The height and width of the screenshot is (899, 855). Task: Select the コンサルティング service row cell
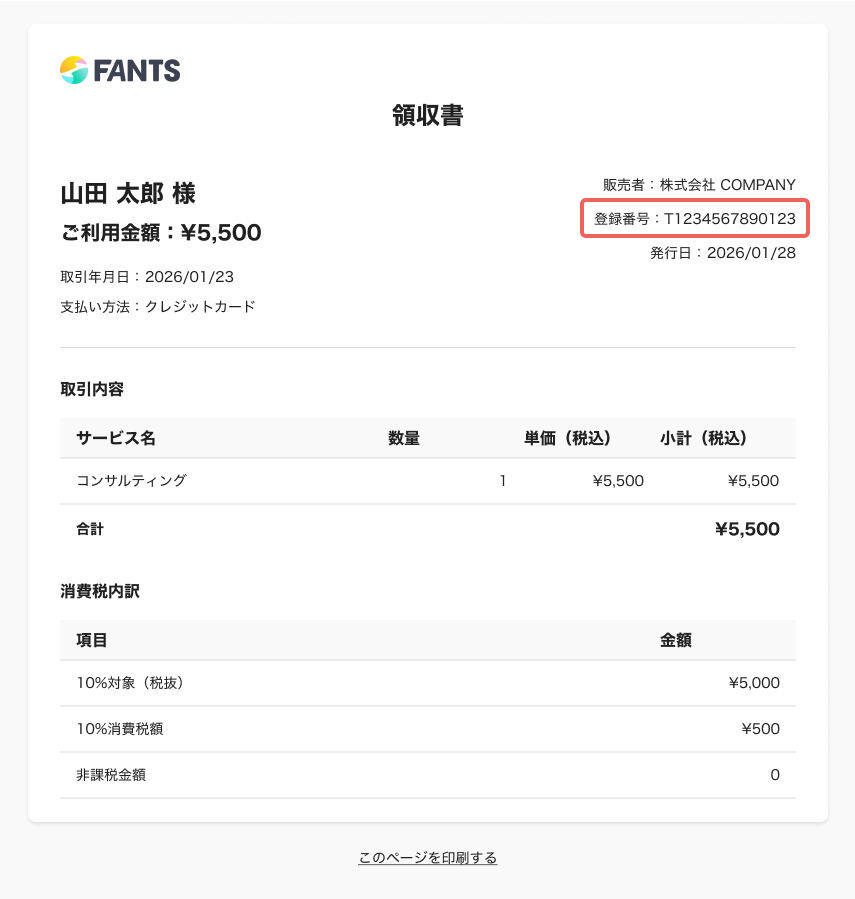[131, 480]
